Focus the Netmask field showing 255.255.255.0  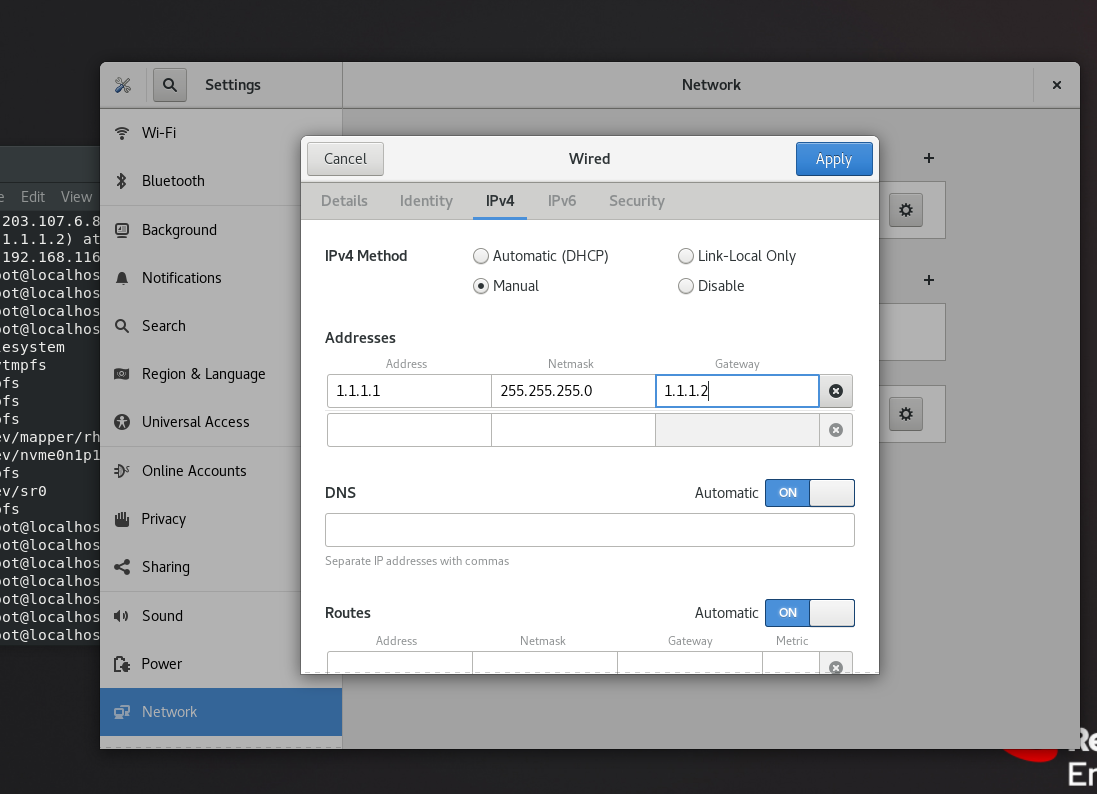[573, 391]
